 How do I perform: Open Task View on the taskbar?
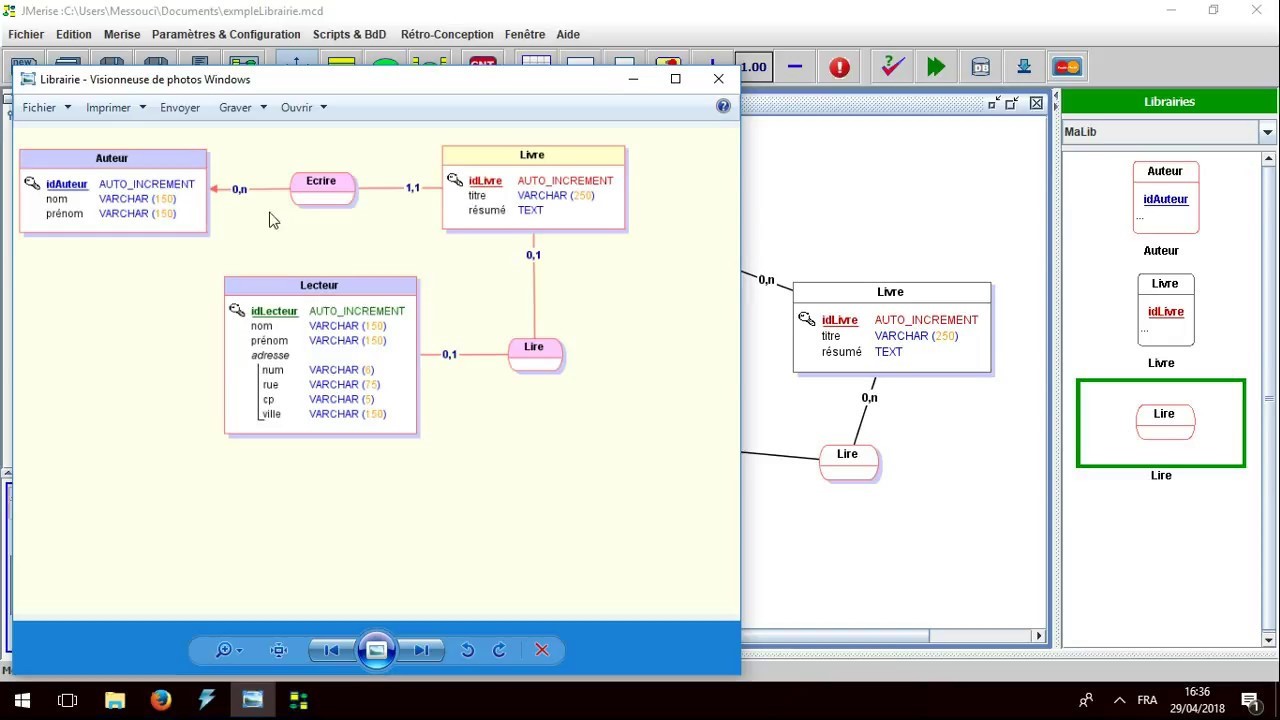tap(68, 700)
